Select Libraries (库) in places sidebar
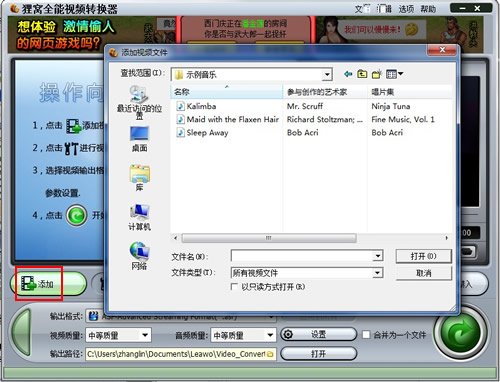Screen dimensions: 500x382 [139, 178]
